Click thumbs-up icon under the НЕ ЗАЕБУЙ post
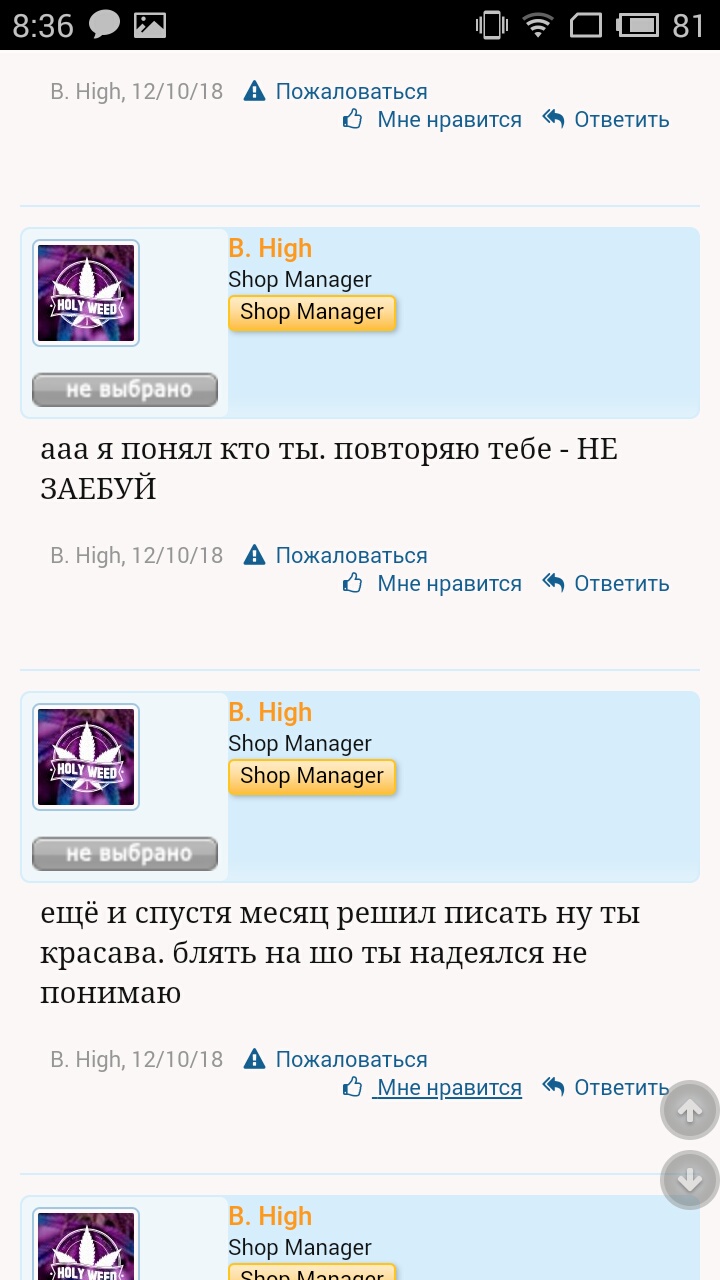The width and height of the screenshot is (720, 1280). (x=352, y=583)
